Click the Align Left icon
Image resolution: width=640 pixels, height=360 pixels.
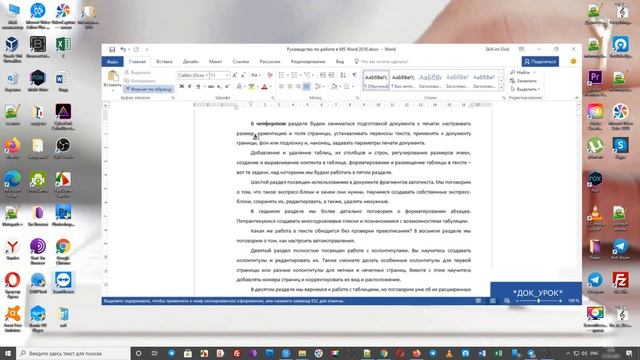(281, 87)
